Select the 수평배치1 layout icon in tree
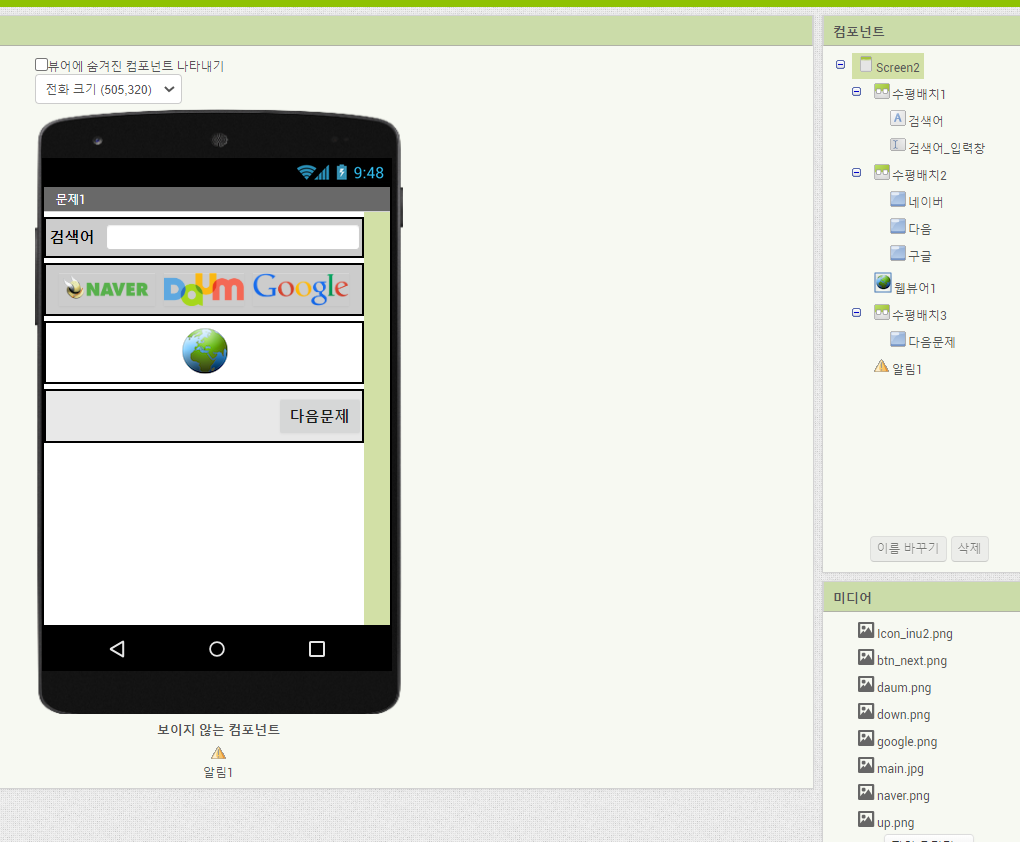Viewport: 1020px width, 842px height. pos(881,91)
